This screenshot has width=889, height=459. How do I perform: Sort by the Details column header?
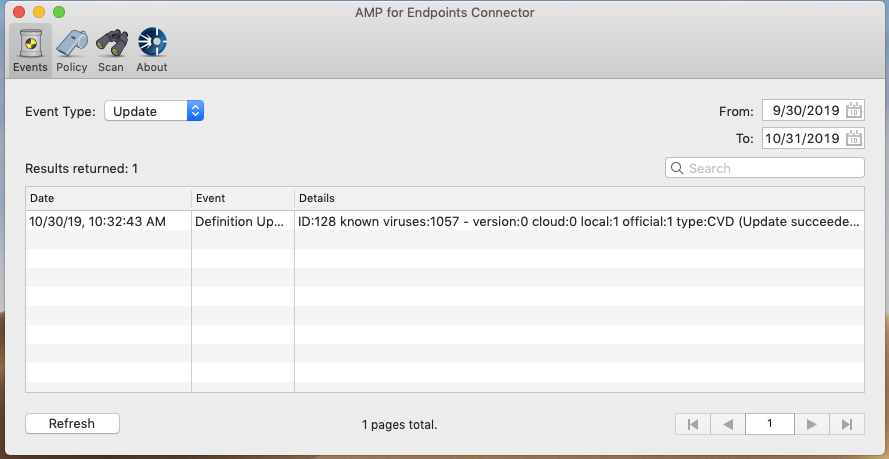pyautogui.click(x=579, y=198)
